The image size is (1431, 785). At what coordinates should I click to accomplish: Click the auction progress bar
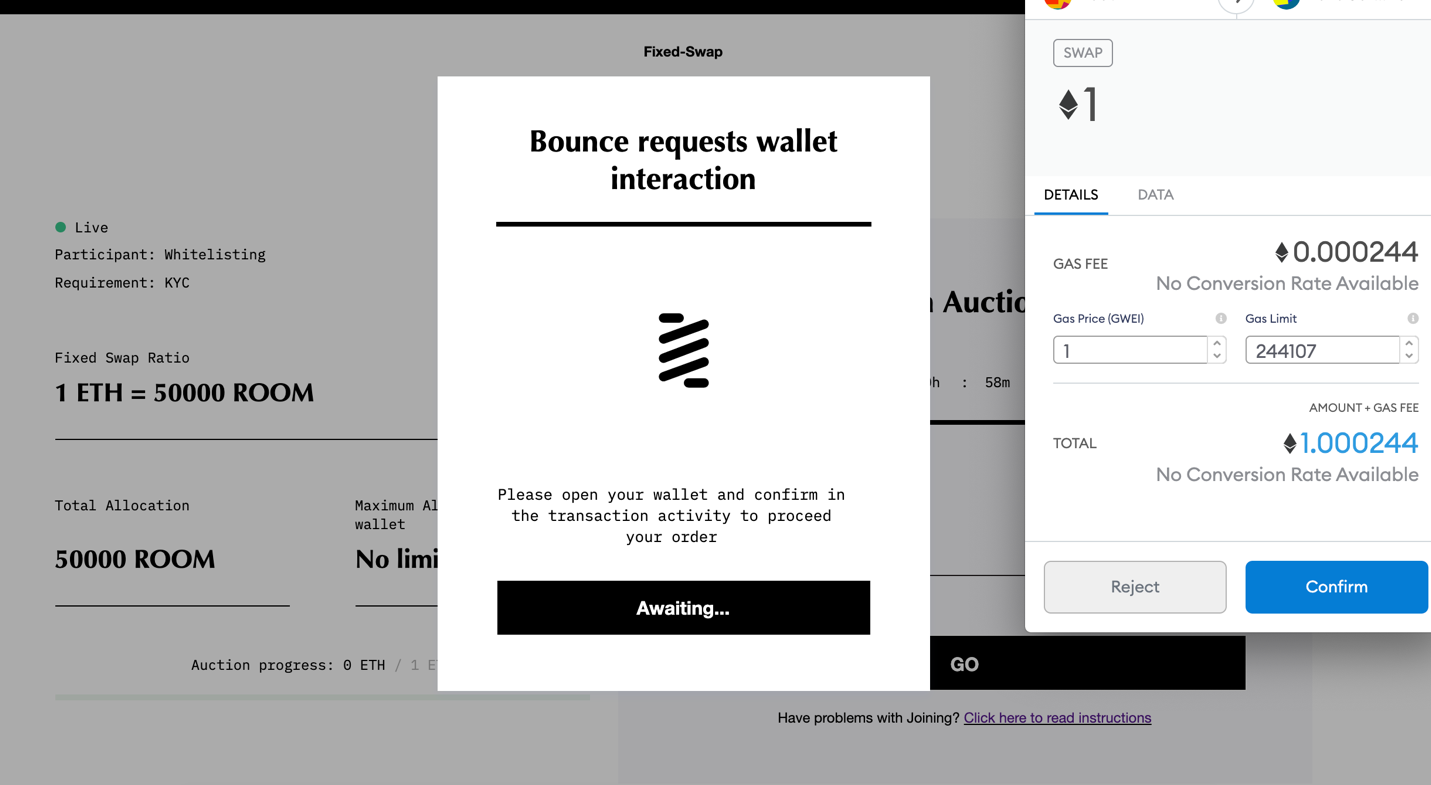(x=322, y=697)
